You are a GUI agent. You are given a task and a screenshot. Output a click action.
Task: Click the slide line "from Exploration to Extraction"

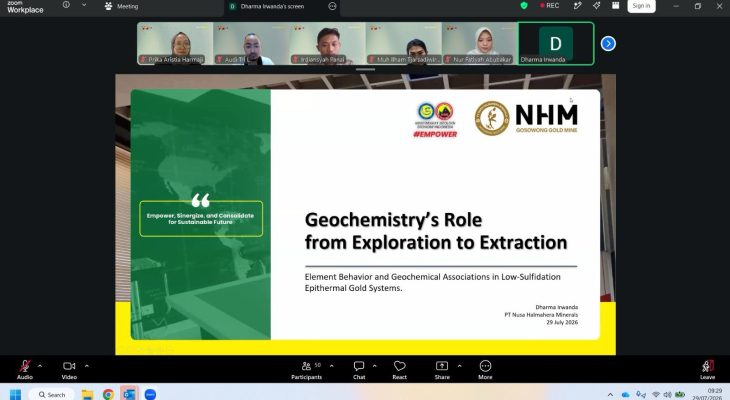pos(436,243)
